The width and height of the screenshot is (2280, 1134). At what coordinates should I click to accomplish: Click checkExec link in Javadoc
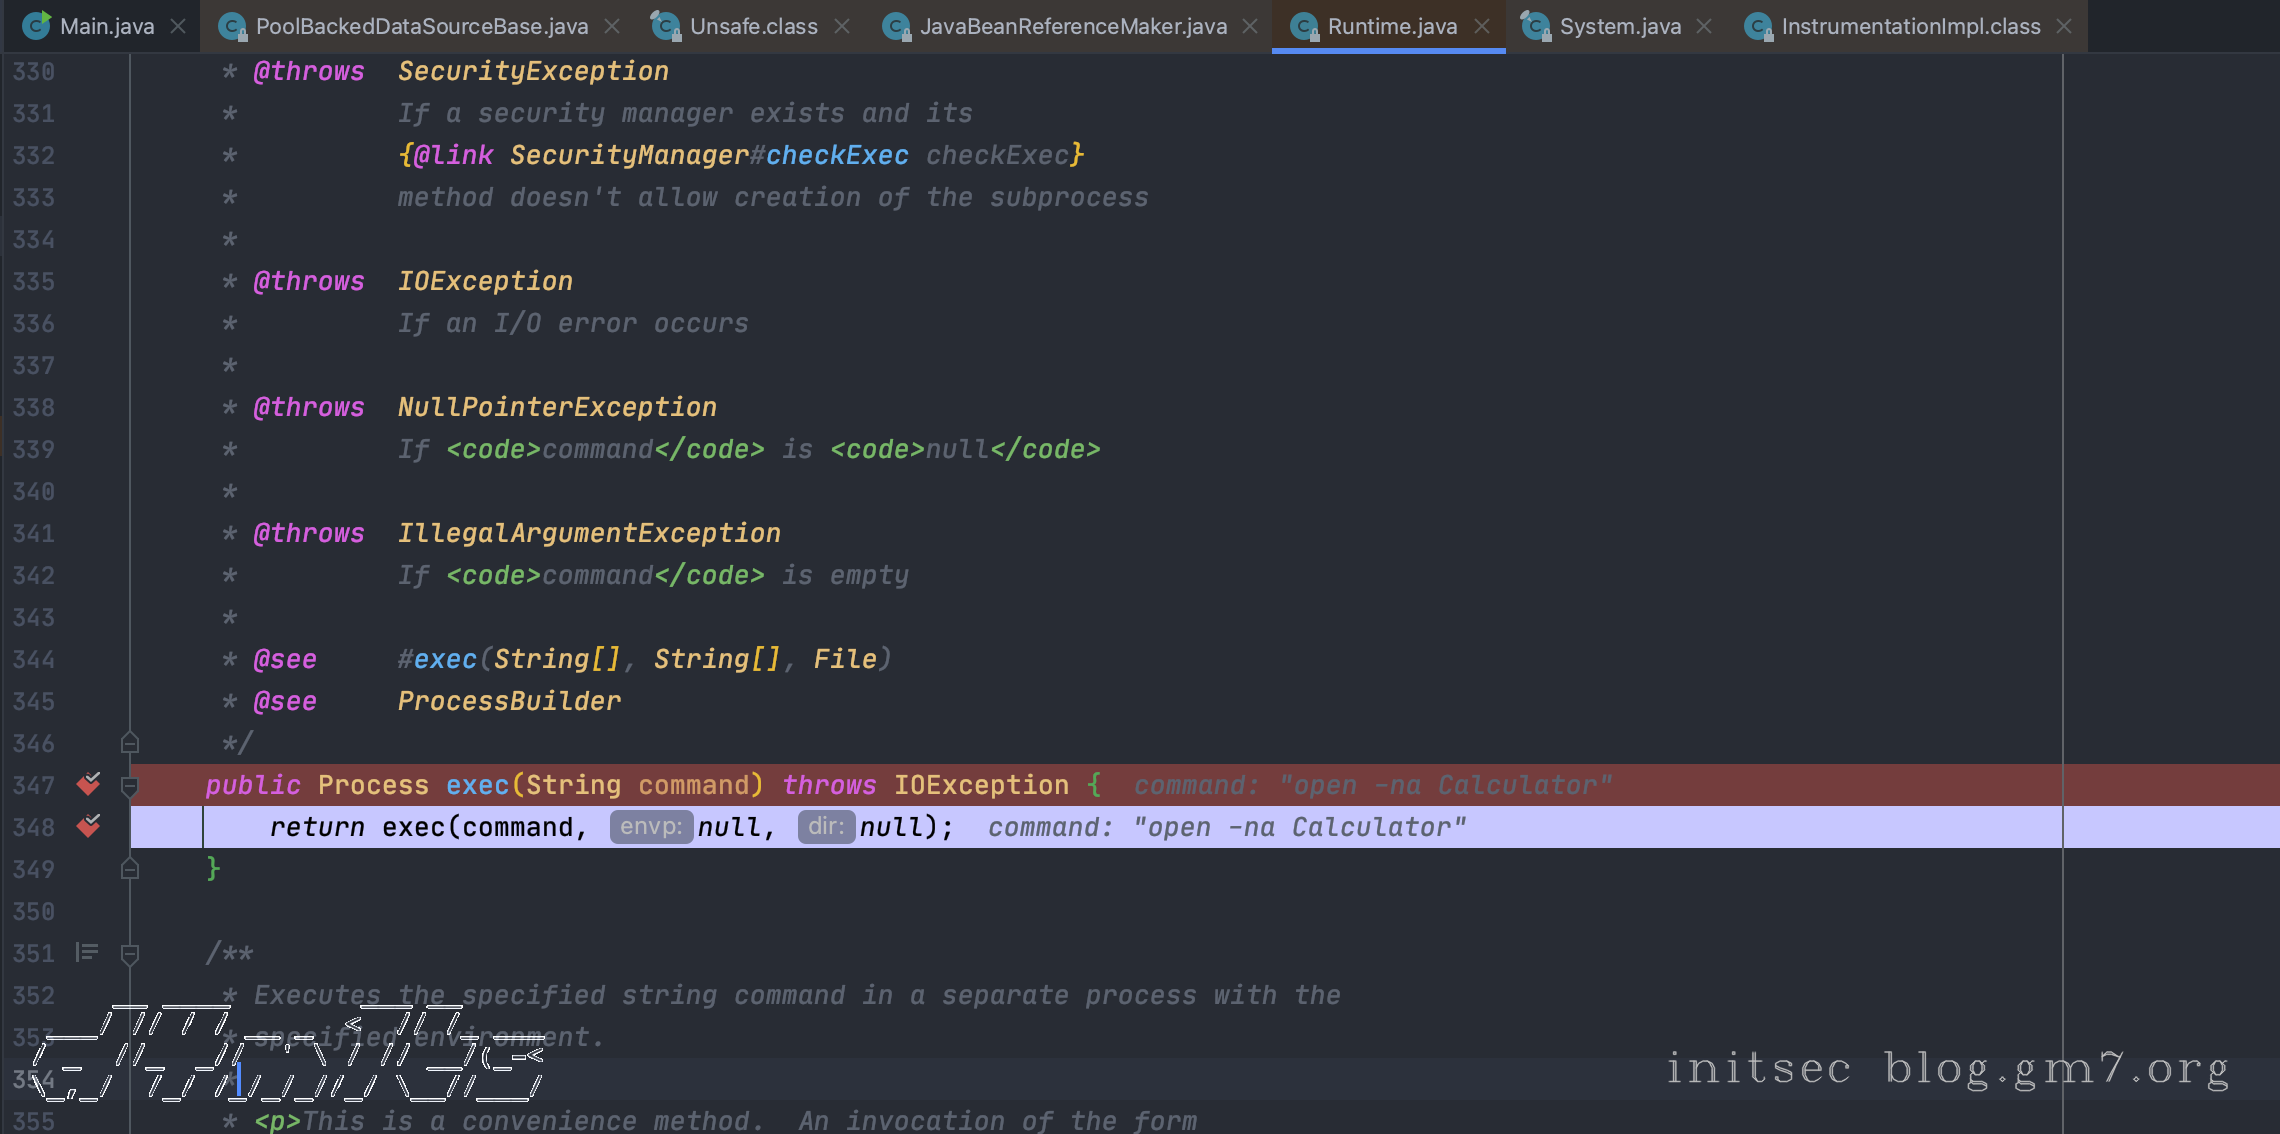(837, 155)
